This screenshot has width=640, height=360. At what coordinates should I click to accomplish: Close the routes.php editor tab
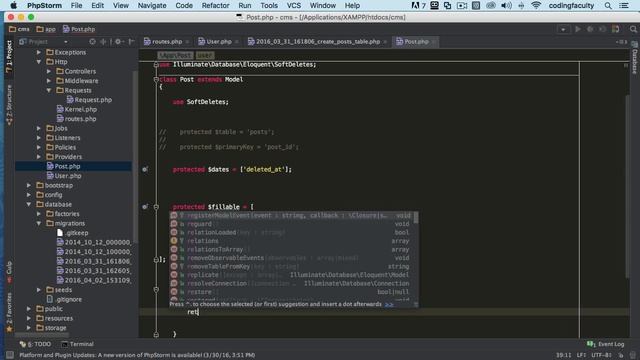(187, 42)
